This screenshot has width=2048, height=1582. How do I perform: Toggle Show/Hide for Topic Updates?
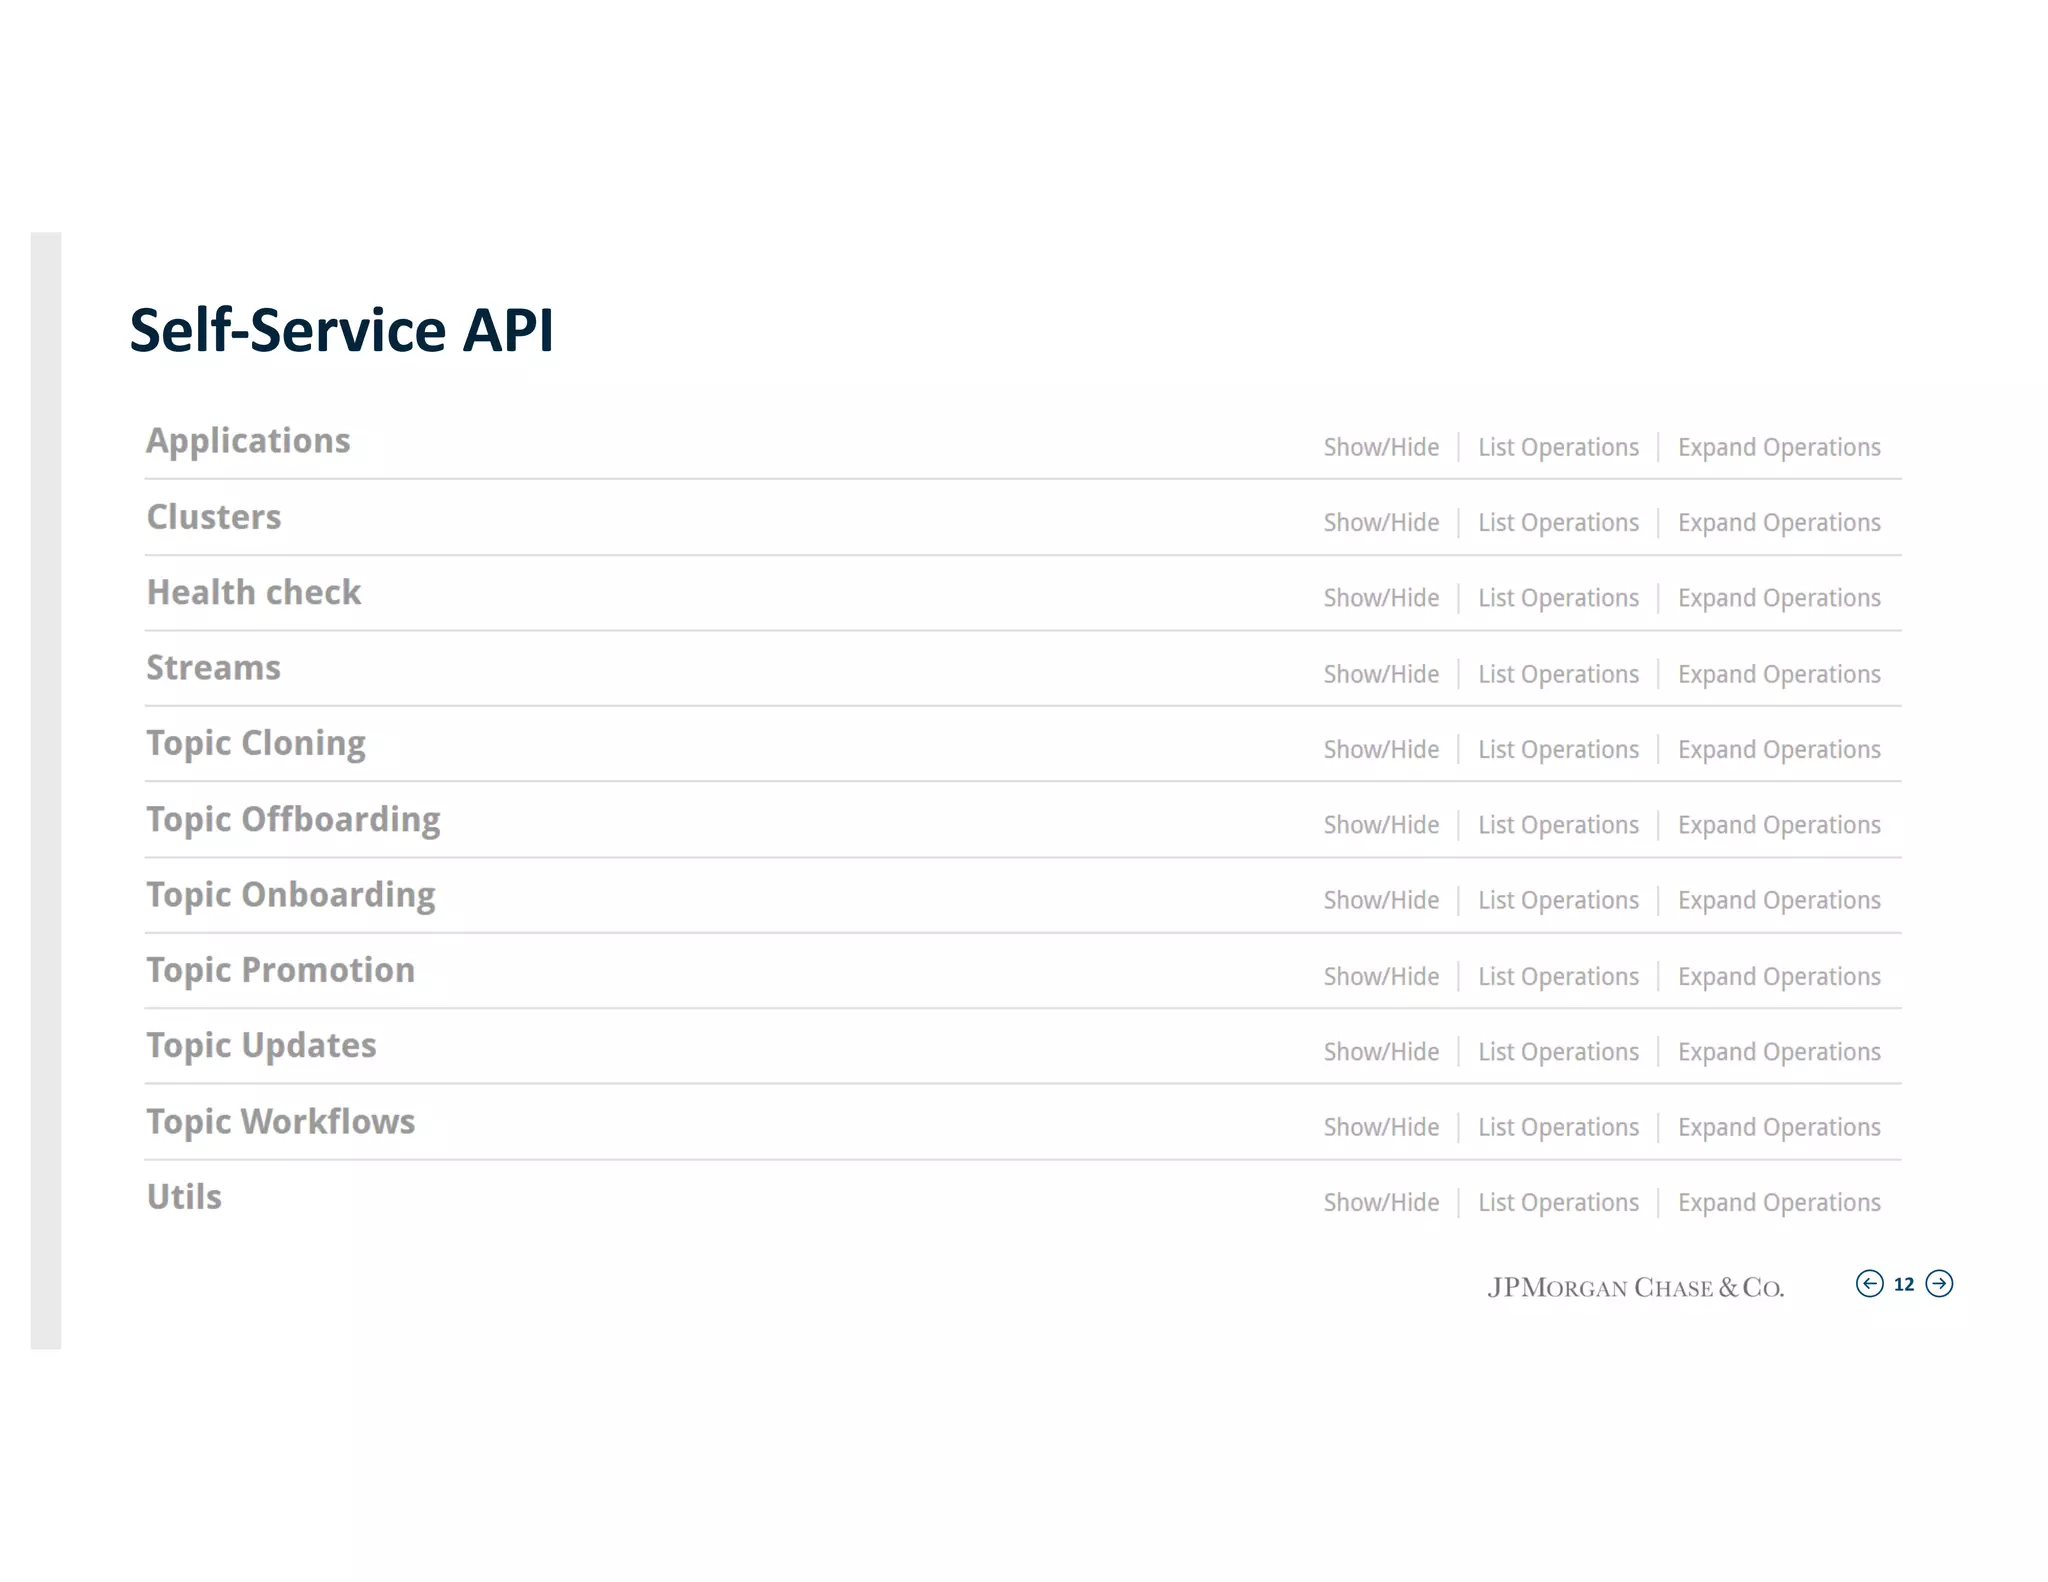1381,1052
